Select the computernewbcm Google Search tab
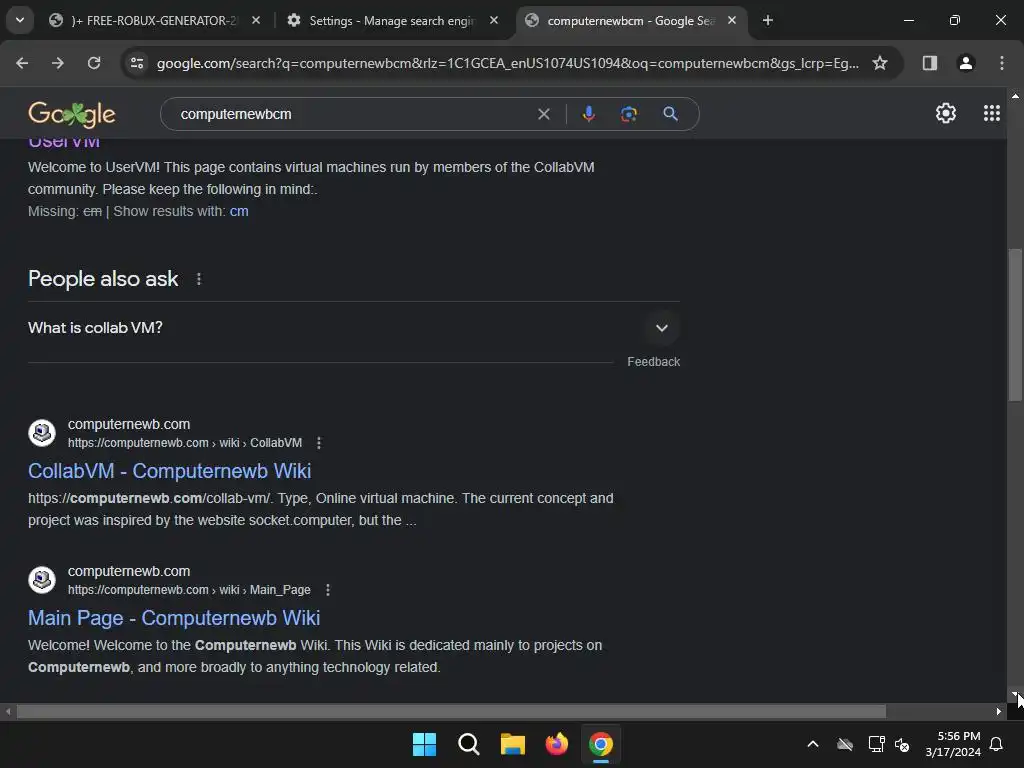This screenshot has height=768, width=1024. pos(630,20)
